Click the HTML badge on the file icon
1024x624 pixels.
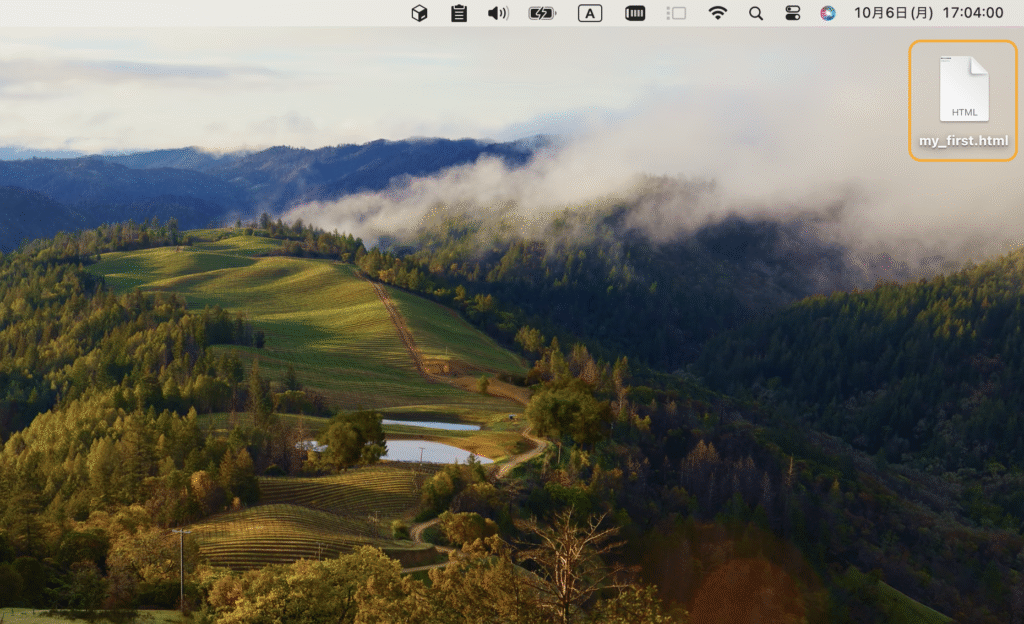pos(964,112)
